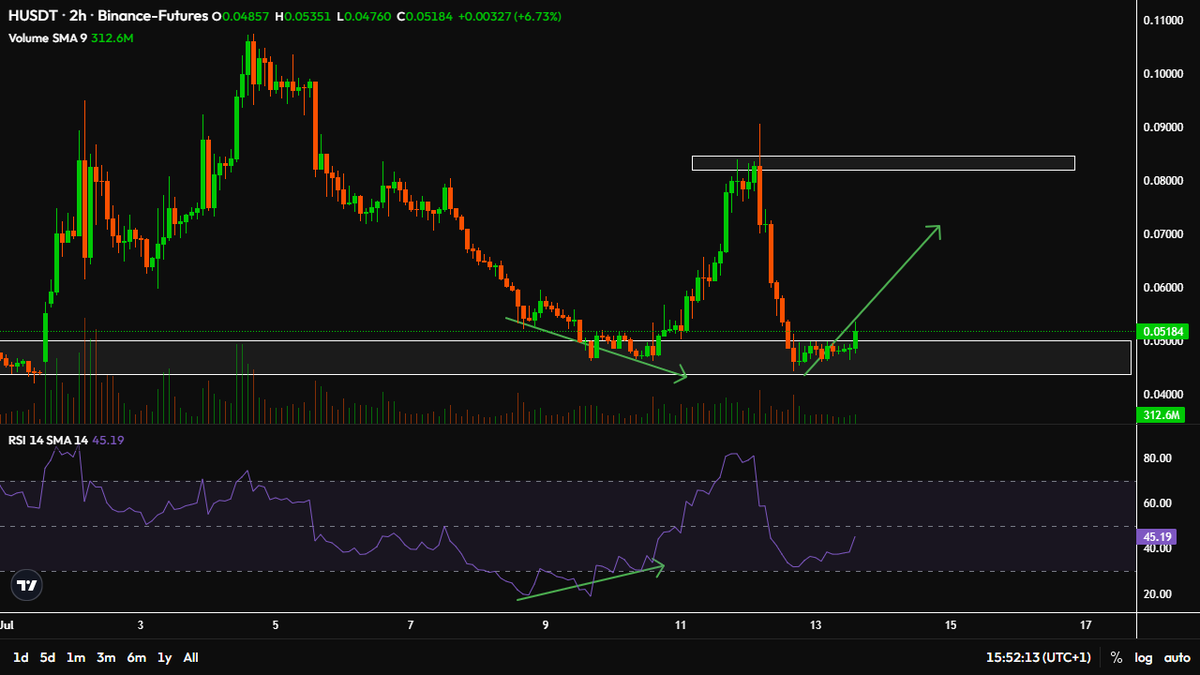The height and width of the screenshot is (675, 1200).
Task: Click the Jul date axis label
Action: [x=9, y=625]
